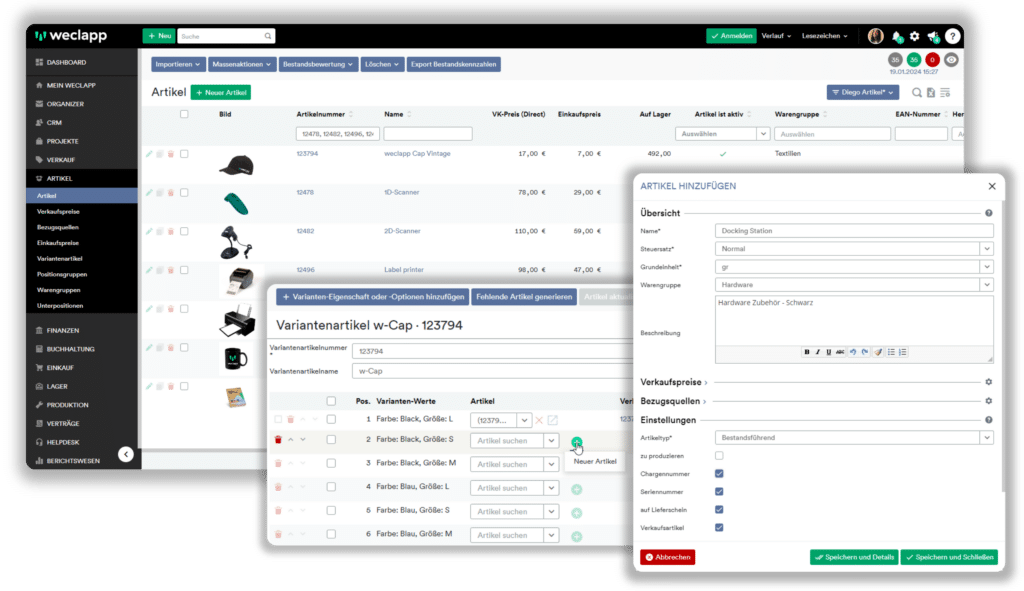Click the red X beside article (12379...
The image size is (1024, 591).
[539, 420]
